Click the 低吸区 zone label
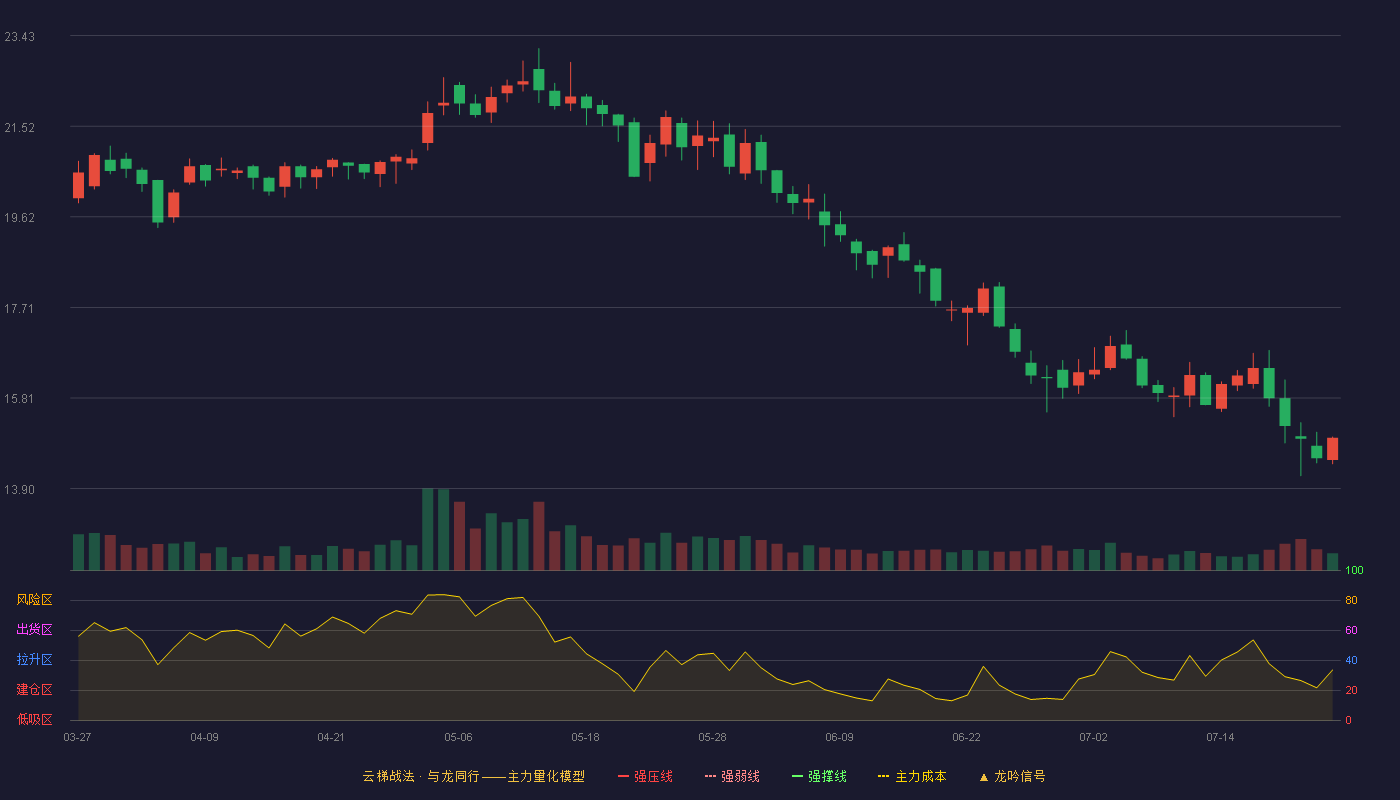Viewport: 1400px width, 800px height. 34,719
